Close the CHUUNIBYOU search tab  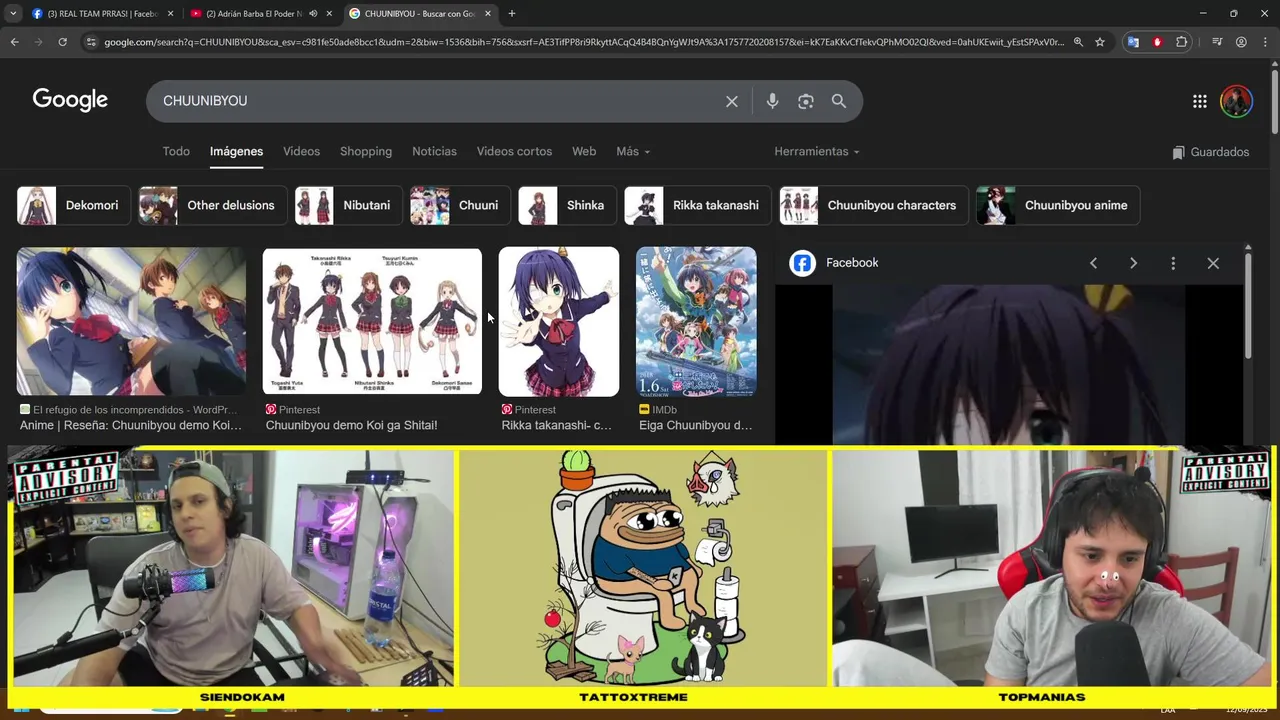(488, 13)
